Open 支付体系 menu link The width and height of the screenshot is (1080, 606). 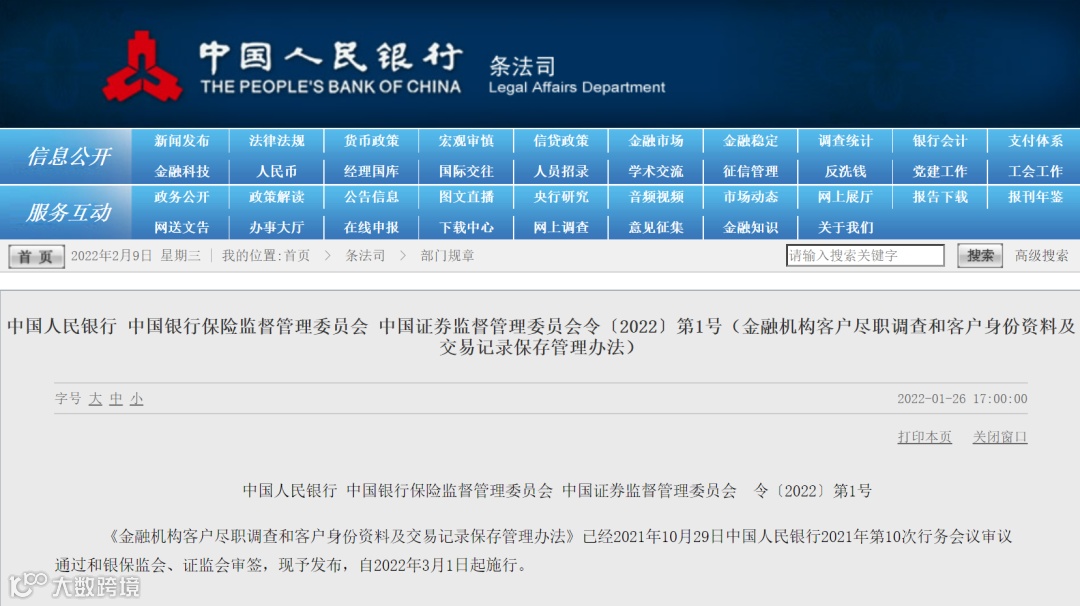click(1035, 141)
